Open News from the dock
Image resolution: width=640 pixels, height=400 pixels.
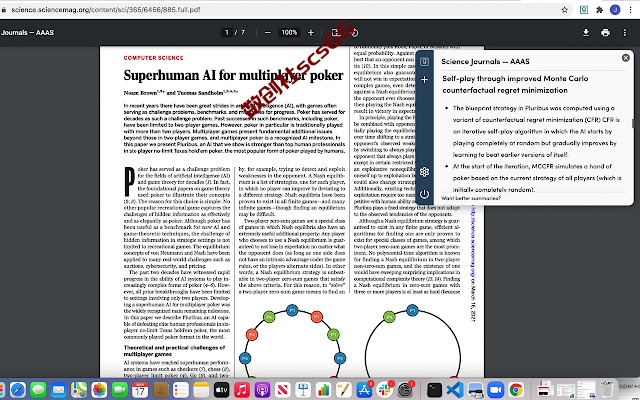[283, 390]
